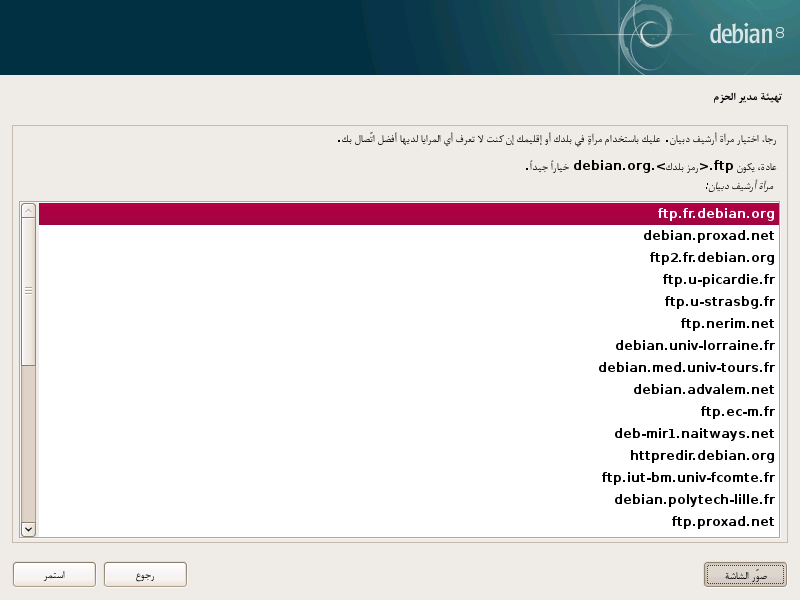Screen dimensions: 800x600
Task: Pick debian.med.univ-tours.fr from list
Action: [686, 368]
